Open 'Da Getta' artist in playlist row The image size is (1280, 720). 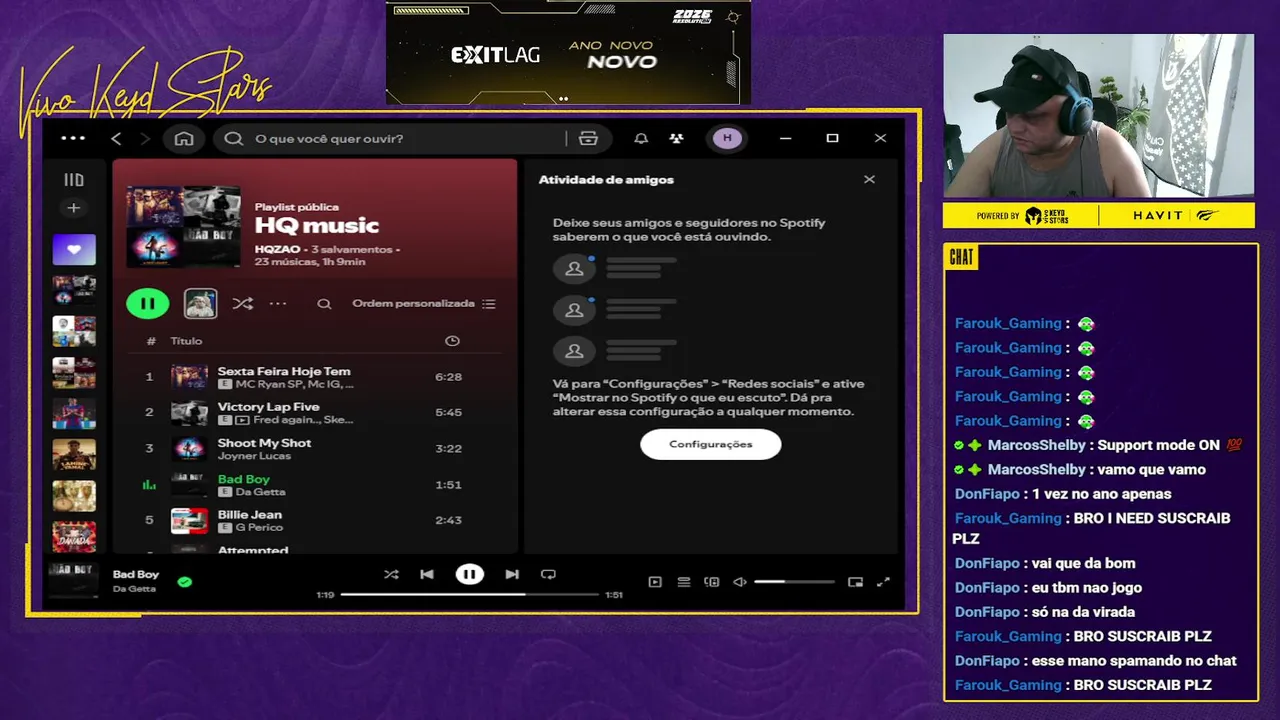(x=260, y=492)
